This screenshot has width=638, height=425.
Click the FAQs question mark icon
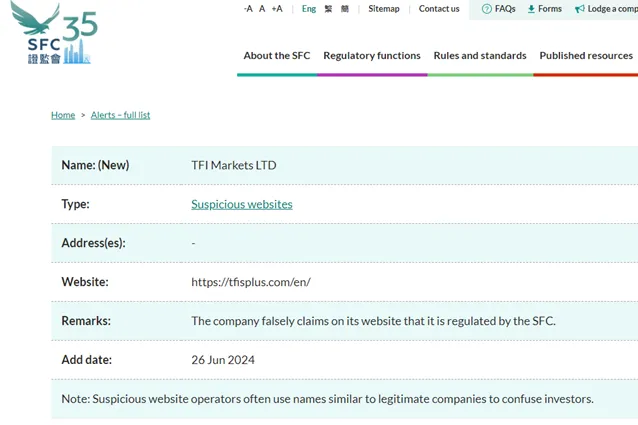tap(486, 9)
